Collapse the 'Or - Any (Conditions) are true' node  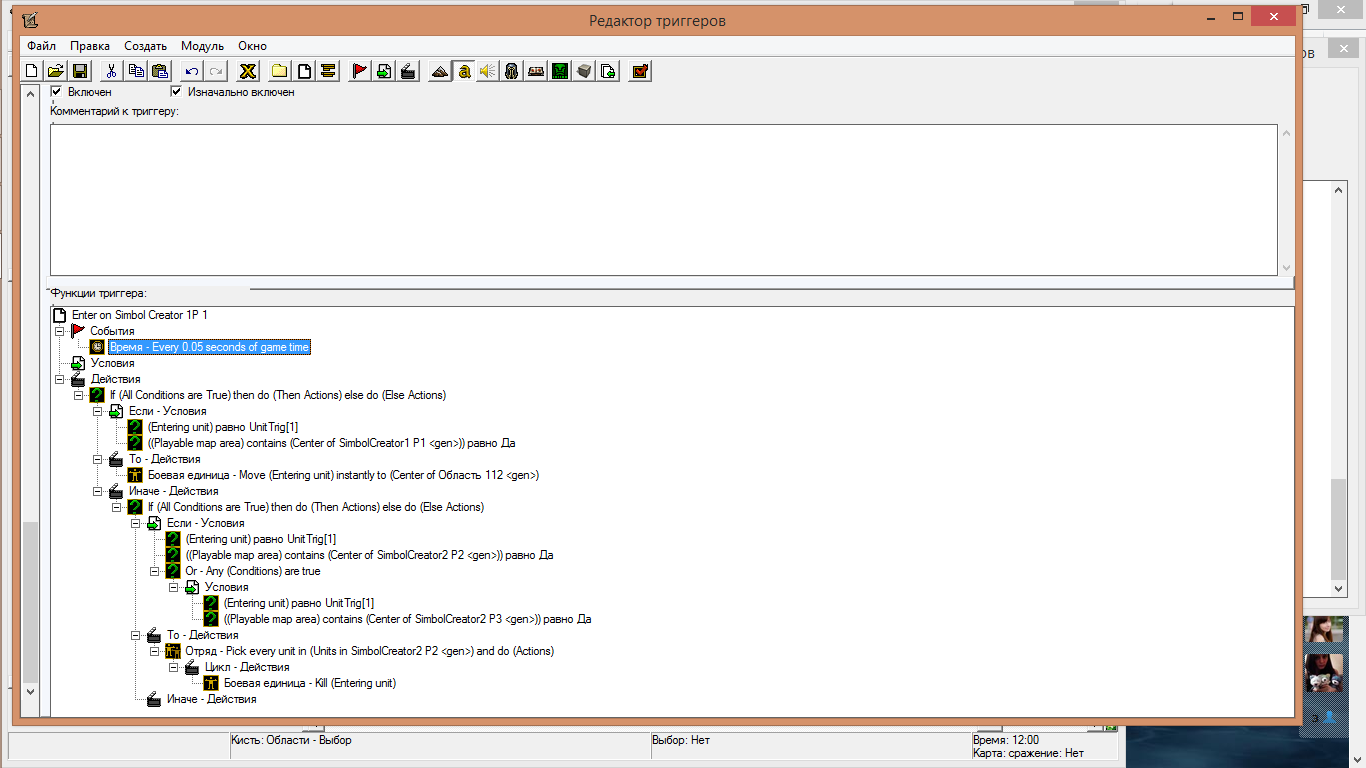[155, 571]
